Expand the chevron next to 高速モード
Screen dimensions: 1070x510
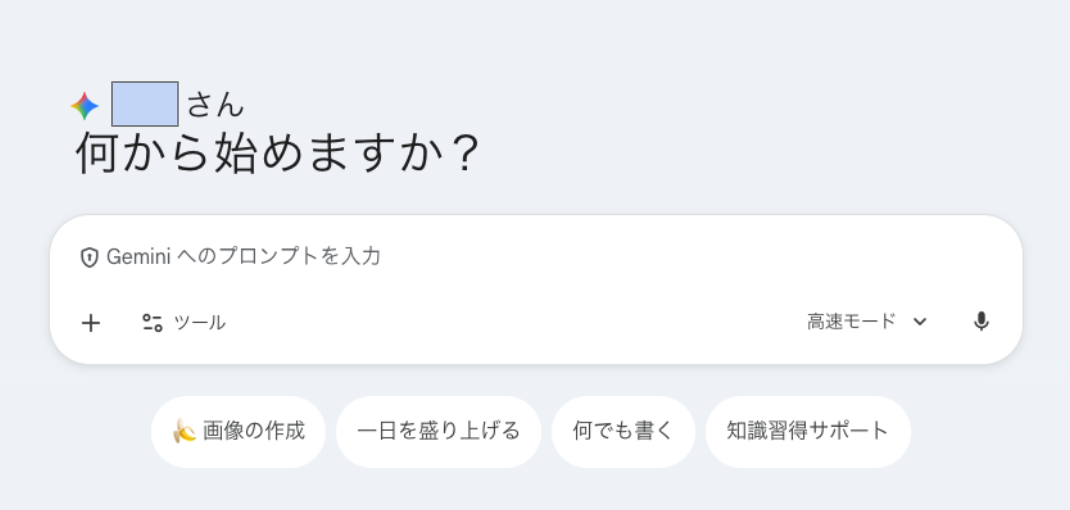pos(921,322)
